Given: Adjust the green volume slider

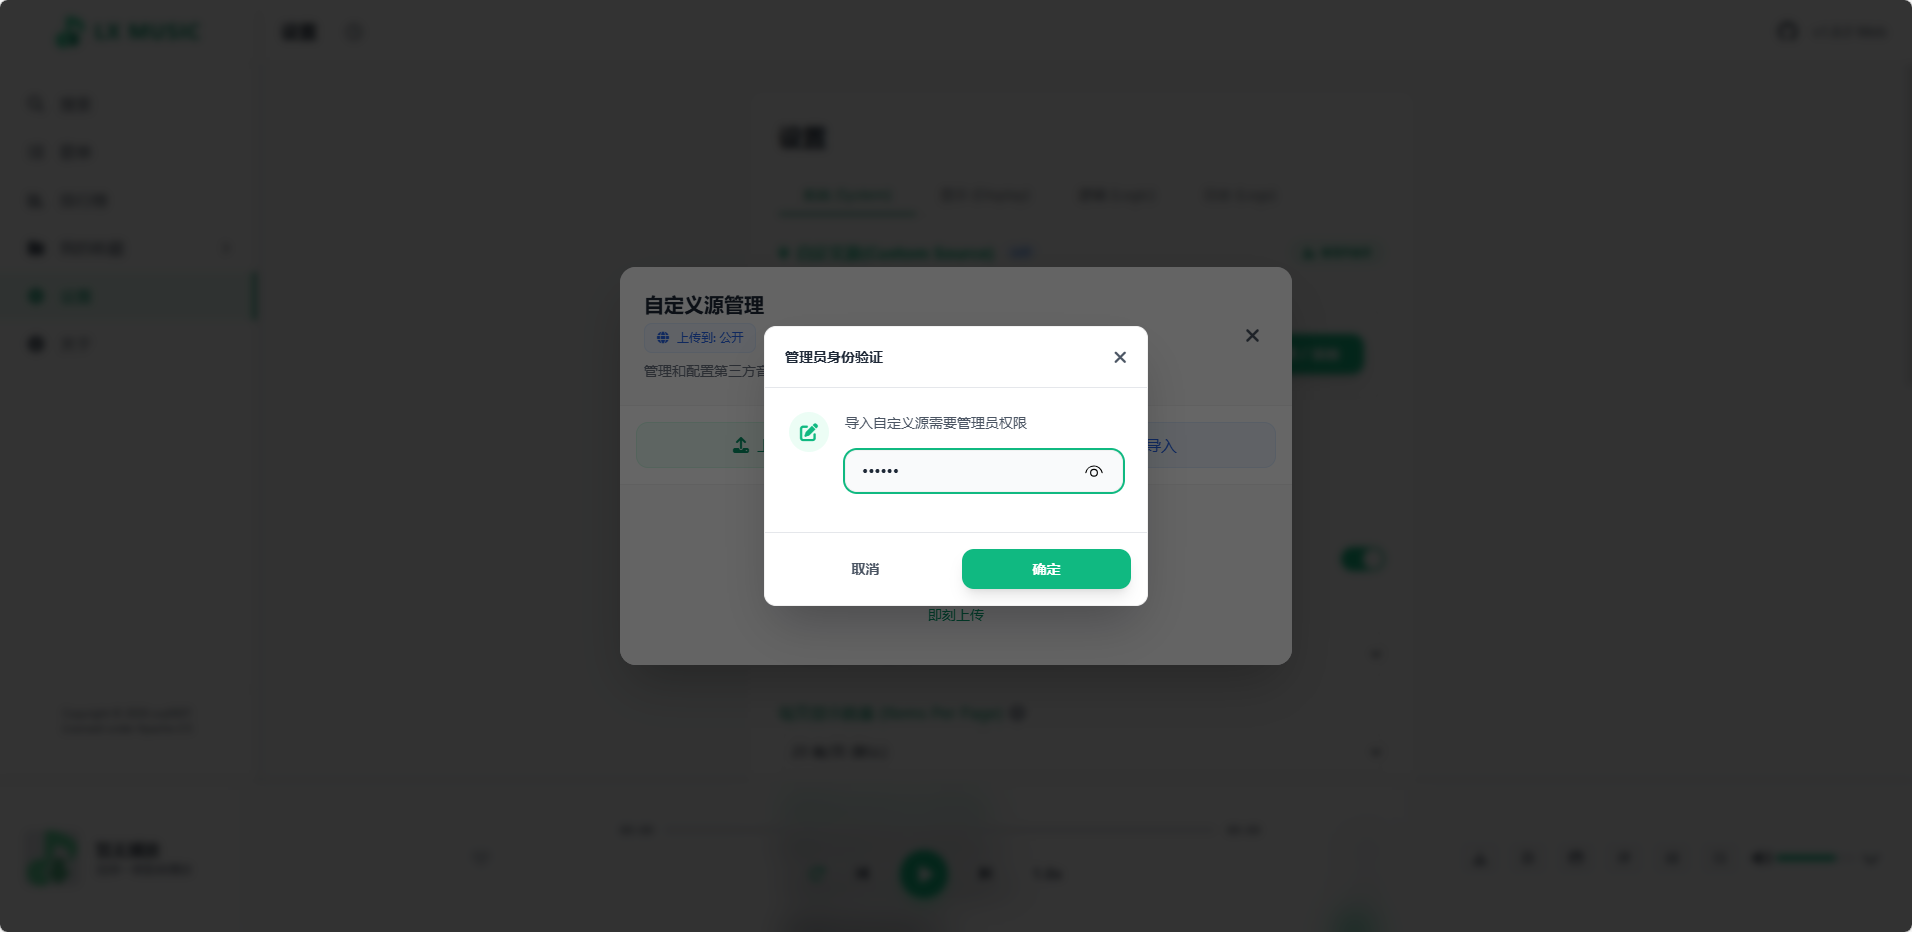Looking at the screenshot, I should point(1803,858).
